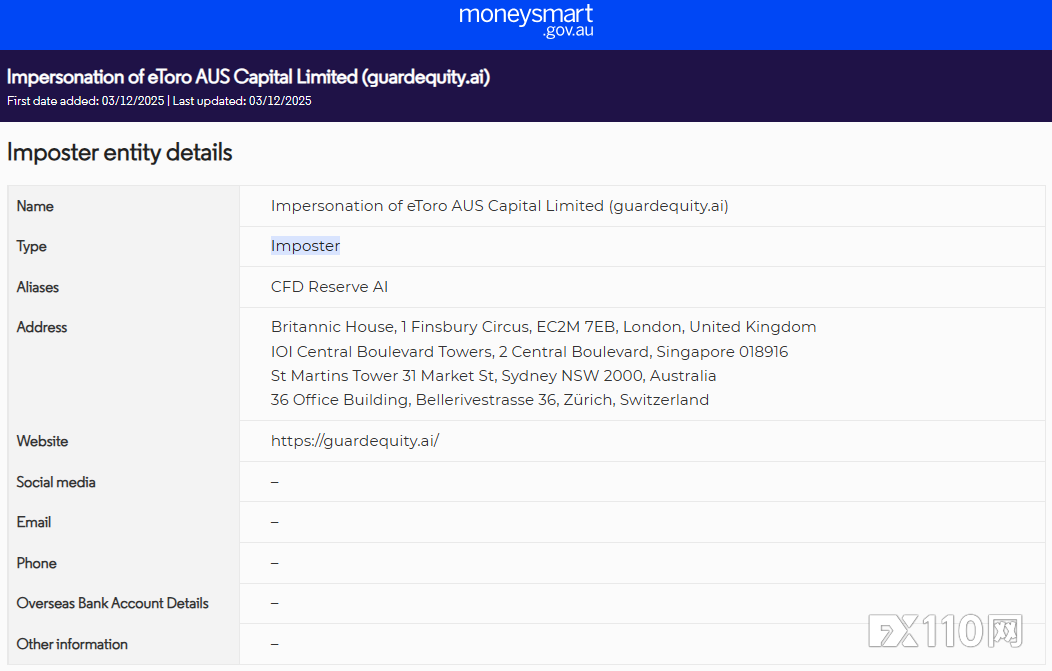
Task: Click the 'Last updated: 03/12/2025' text
Action: 242,101
